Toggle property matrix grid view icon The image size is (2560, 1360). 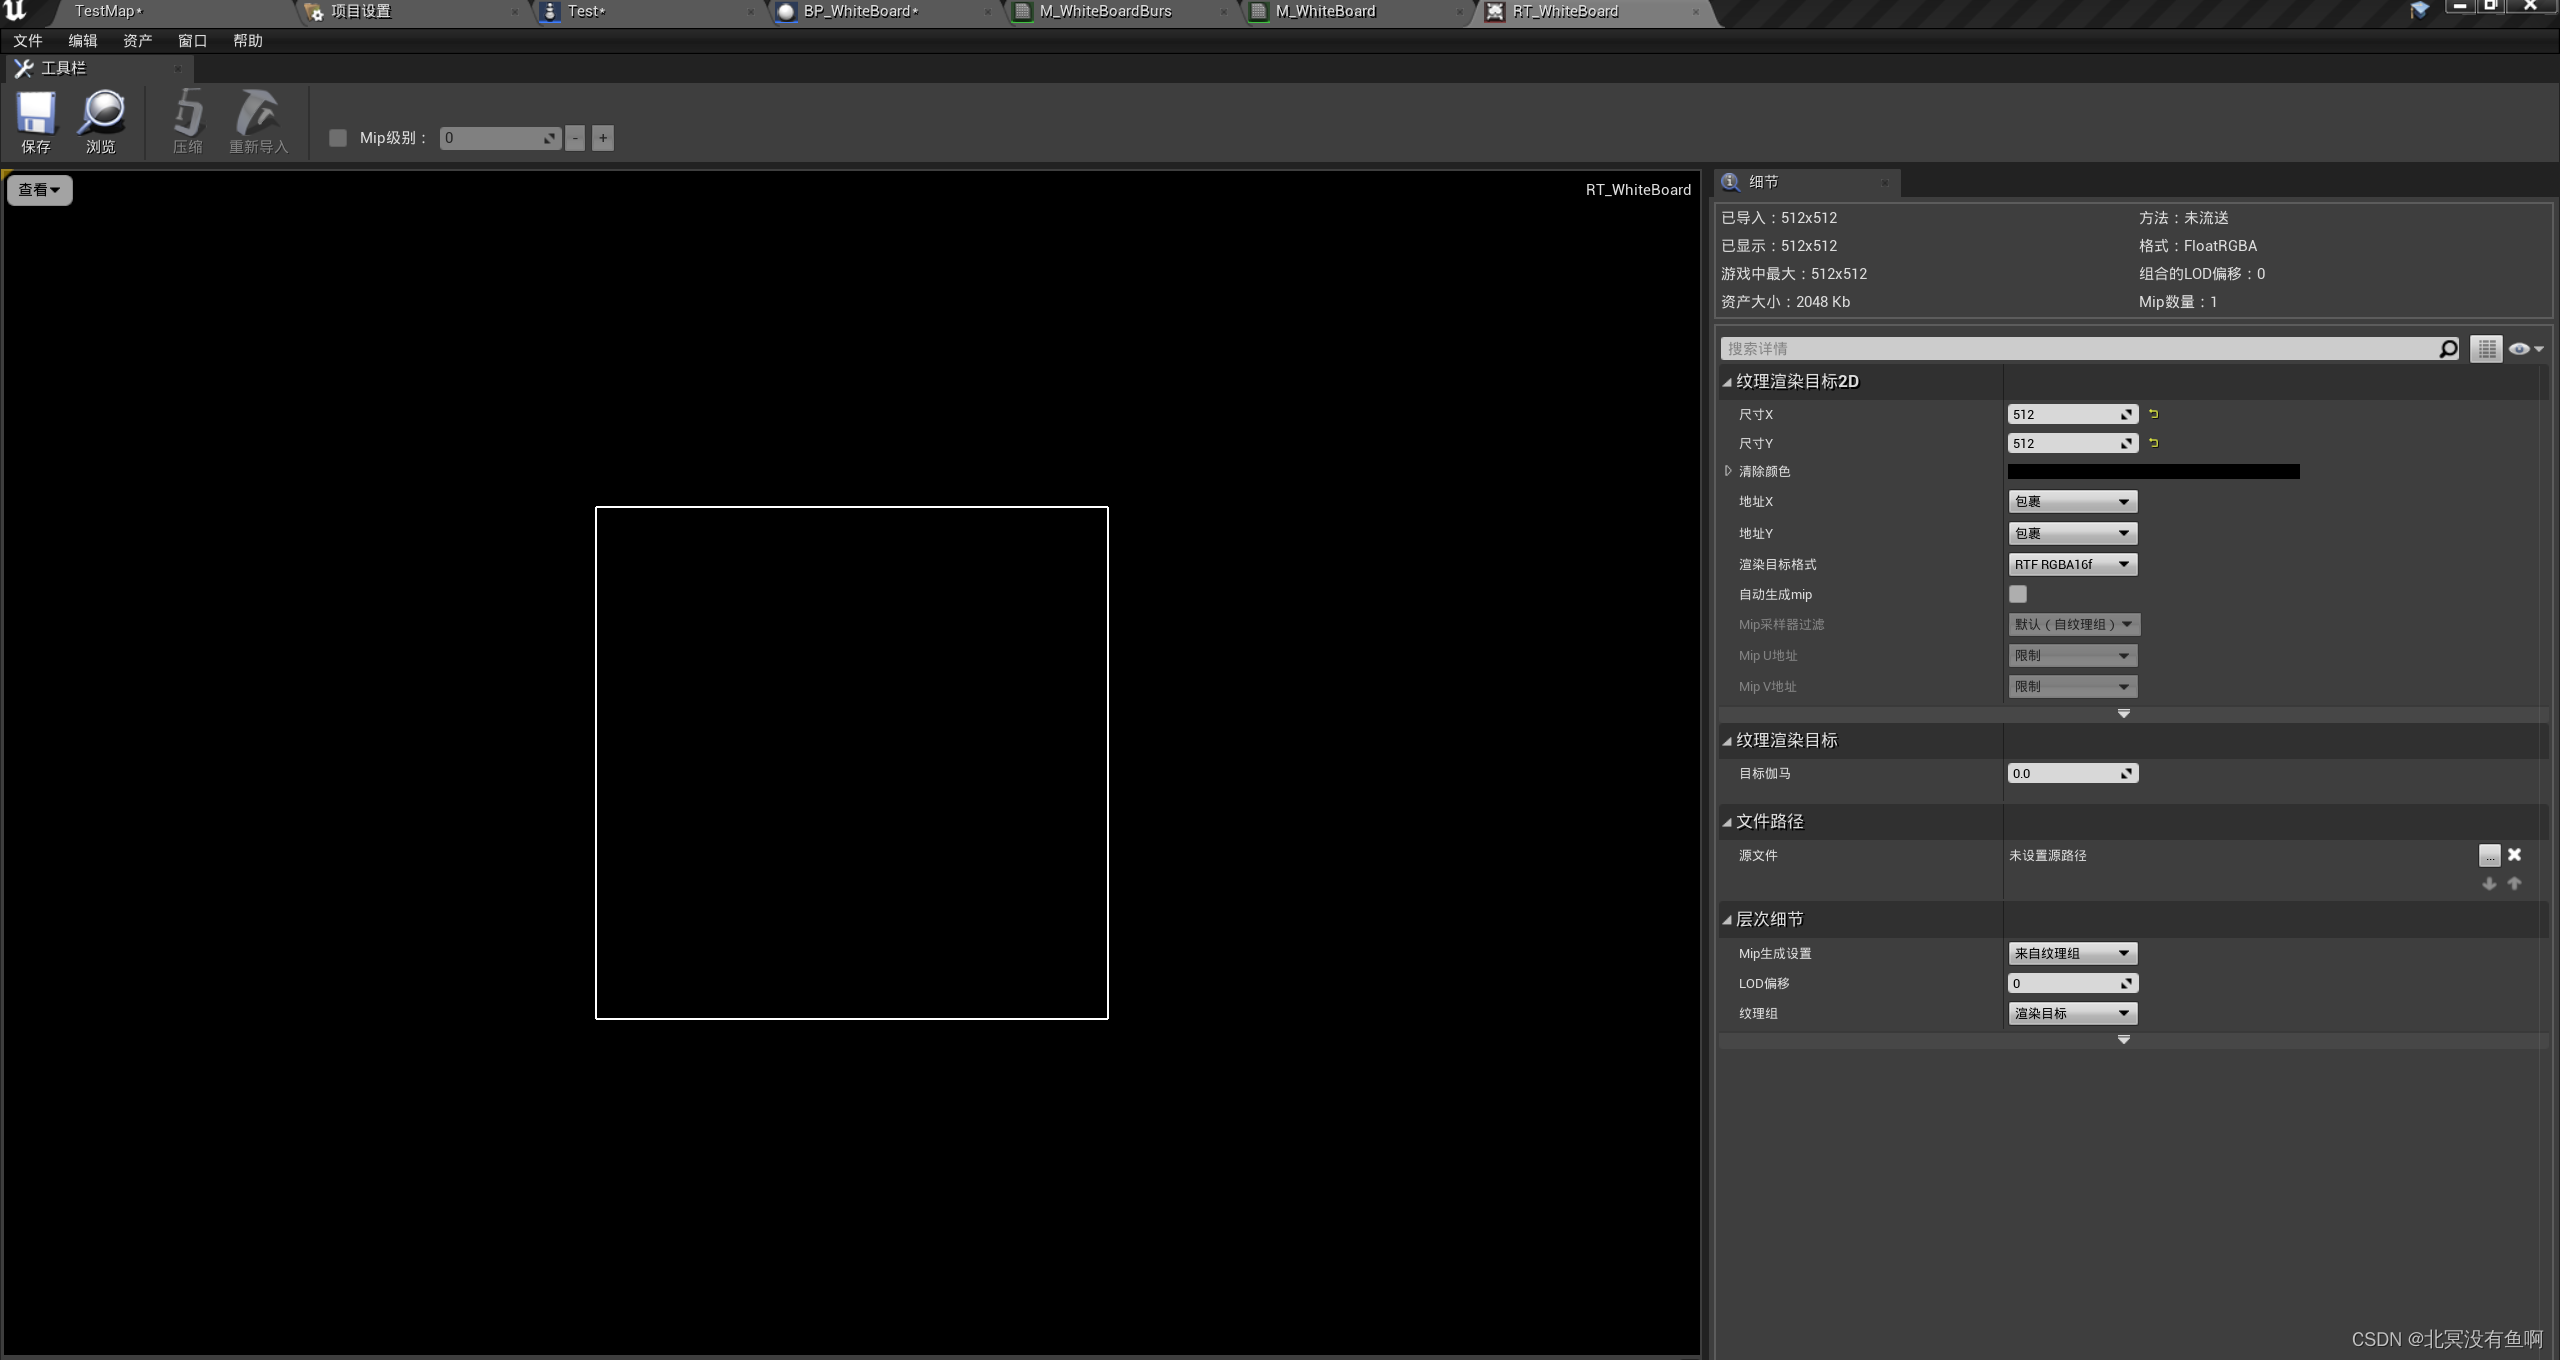point(2486,348)
